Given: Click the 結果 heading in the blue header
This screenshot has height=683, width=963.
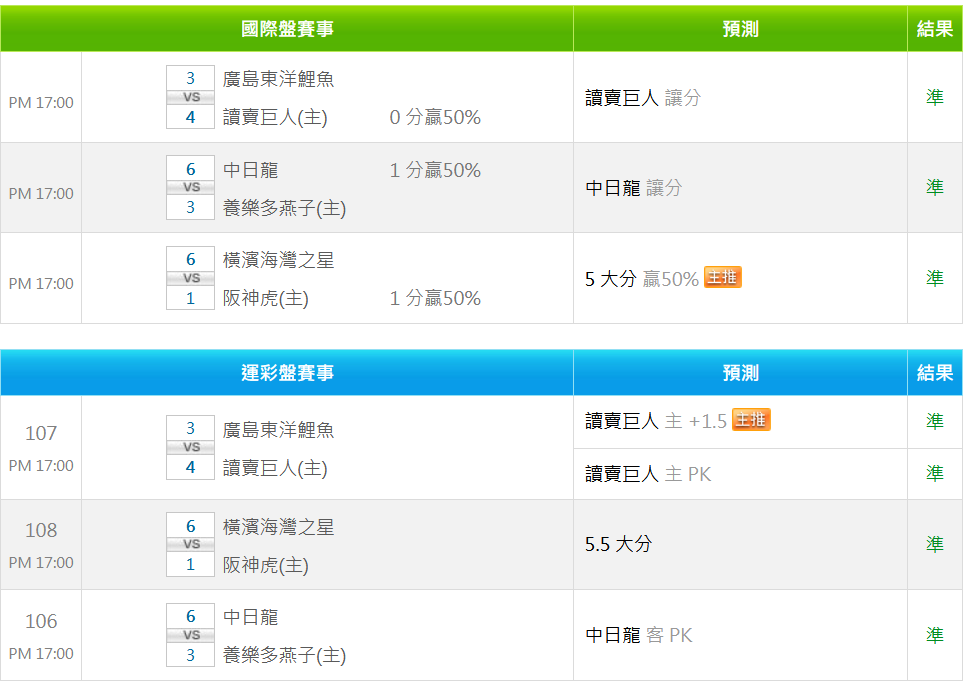Looking at the screenshot, I should (935, 373).
